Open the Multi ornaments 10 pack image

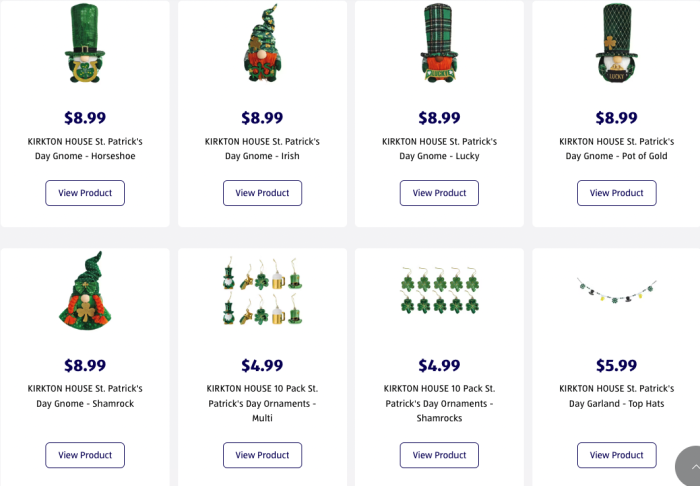[x=262, y=290]
